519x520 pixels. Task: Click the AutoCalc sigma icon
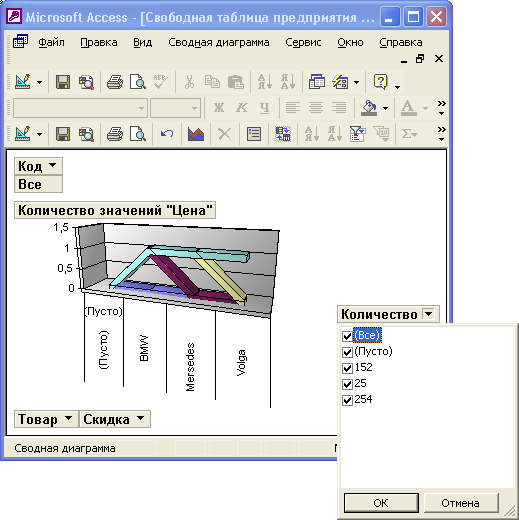[409, 134]
